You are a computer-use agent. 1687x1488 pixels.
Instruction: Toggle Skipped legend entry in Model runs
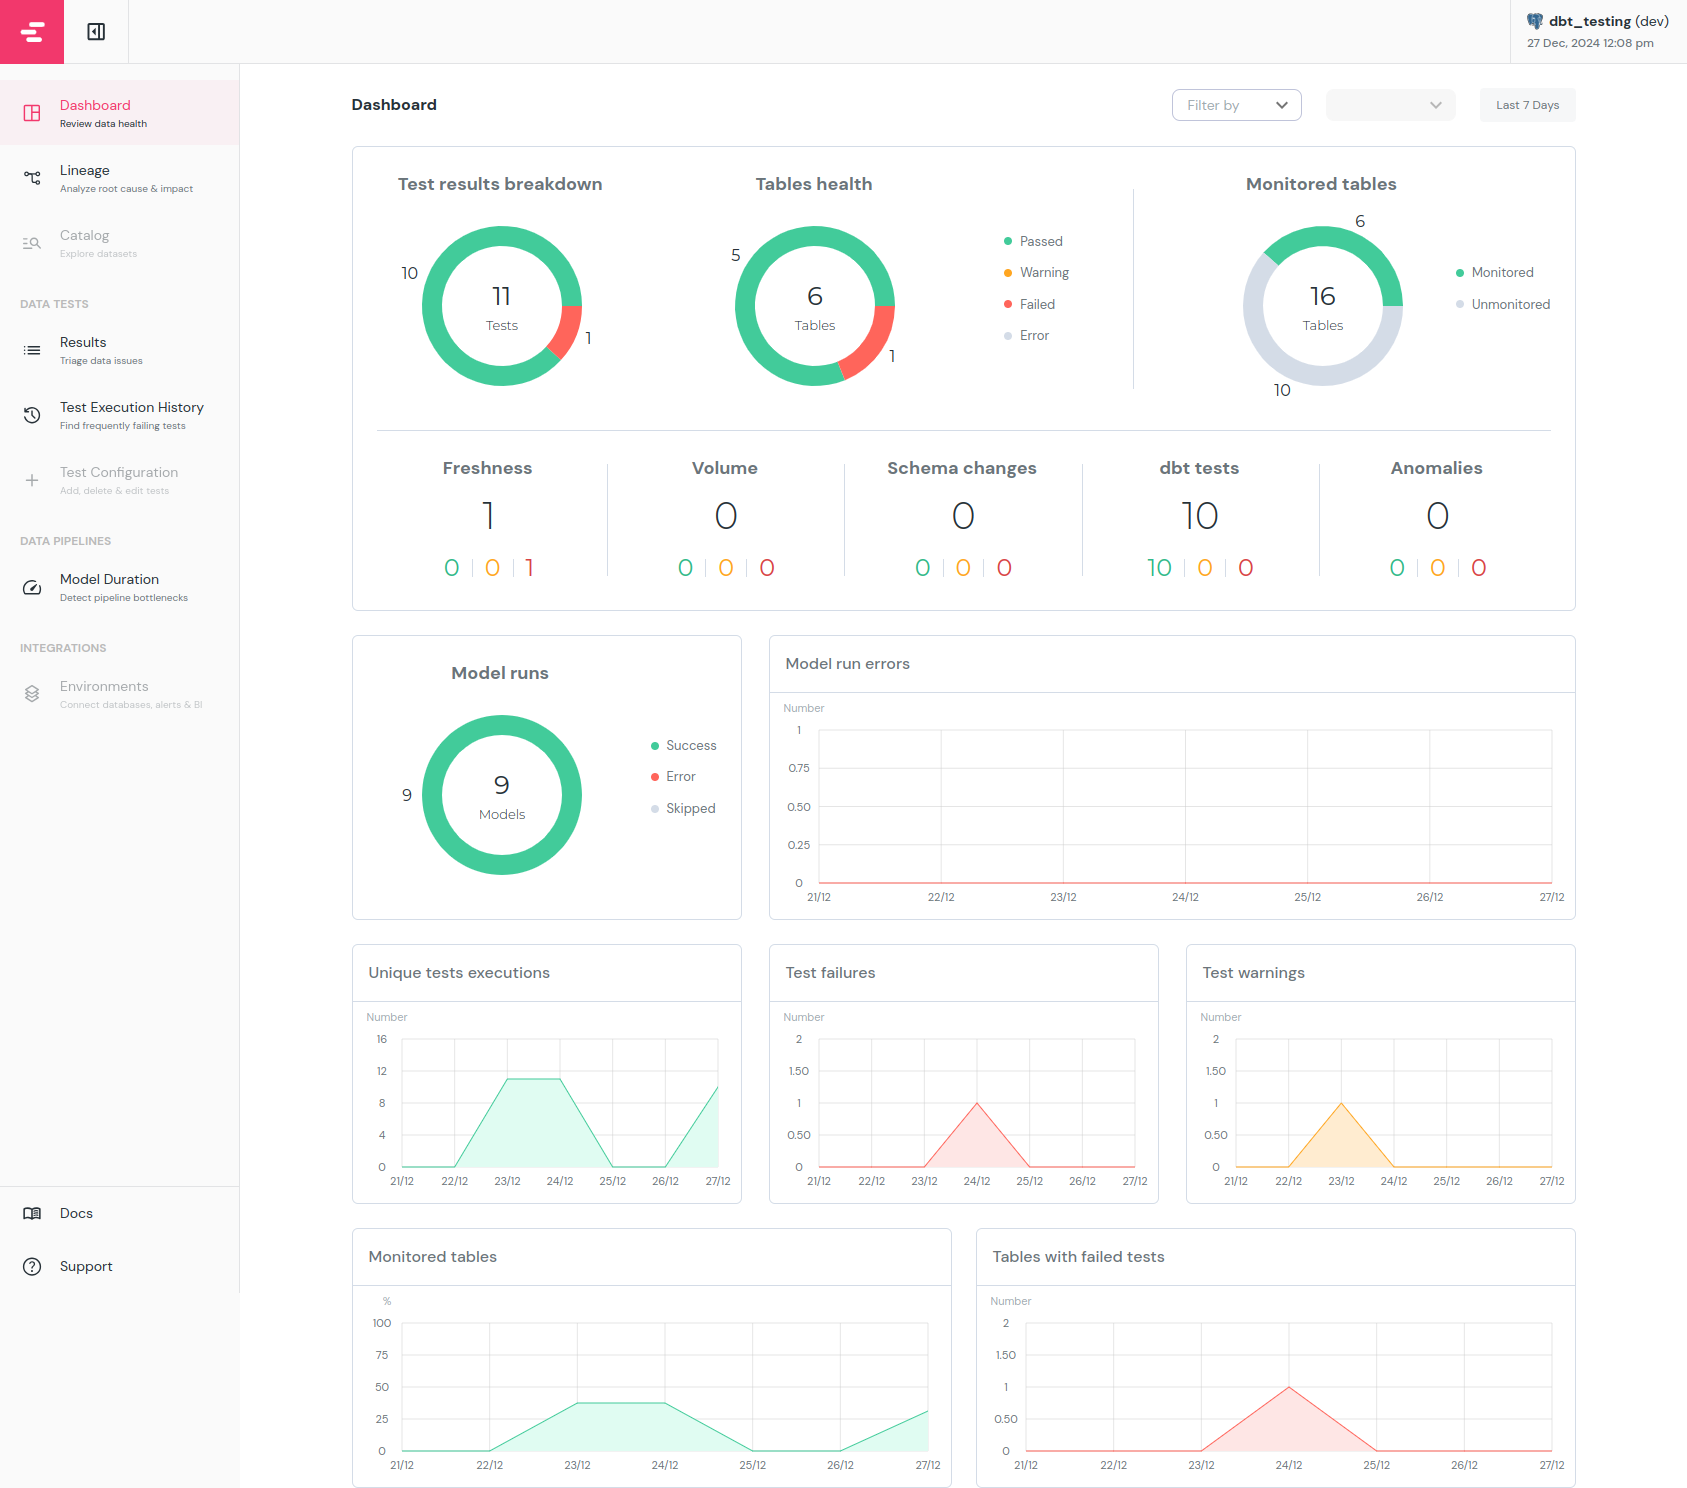683,808
